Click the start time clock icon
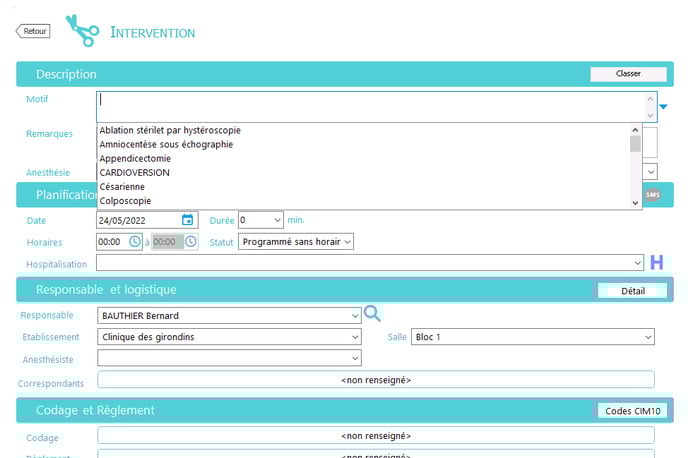This screenshot has height=458, width=688. point(135,242)
